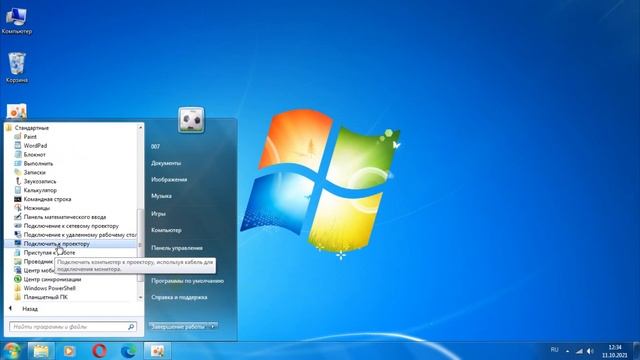Click the Завершение работы shutdown button
This screenshot has width=640, height=360.
point(178,327)
